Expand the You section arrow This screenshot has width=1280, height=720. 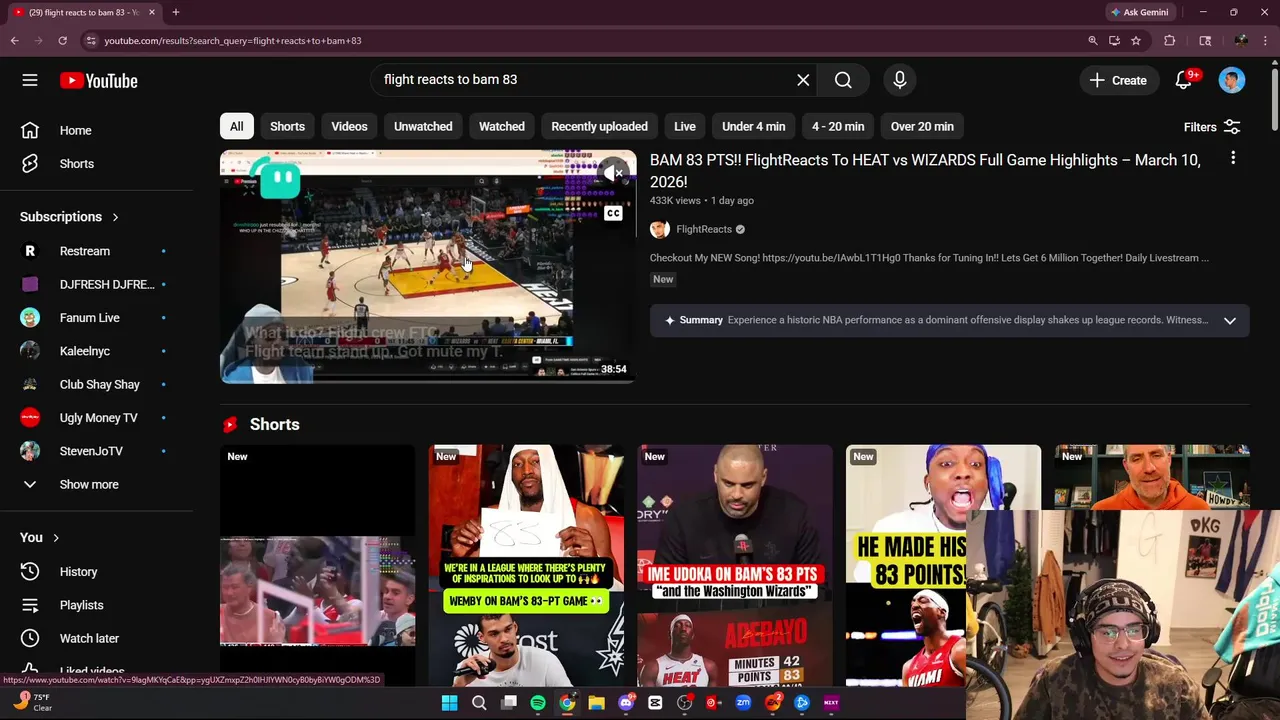56,538
